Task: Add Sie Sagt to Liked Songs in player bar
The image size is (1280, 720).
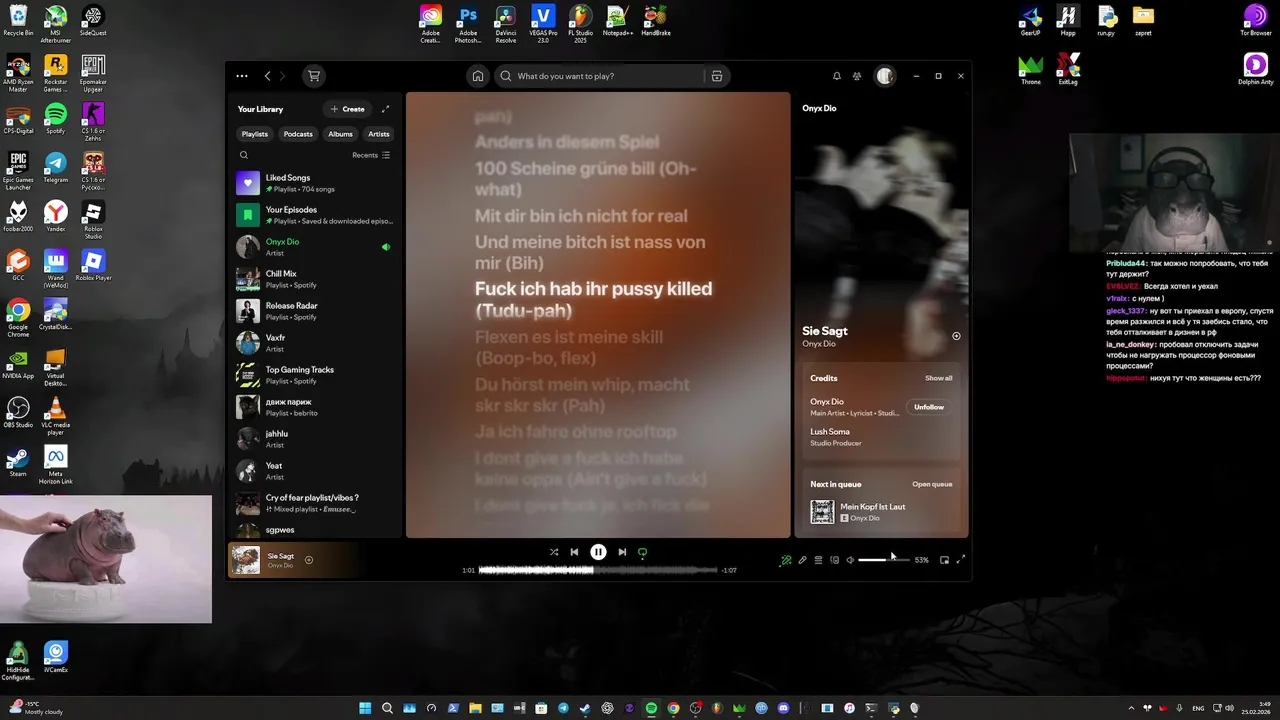Action: (x=309, y=560)
